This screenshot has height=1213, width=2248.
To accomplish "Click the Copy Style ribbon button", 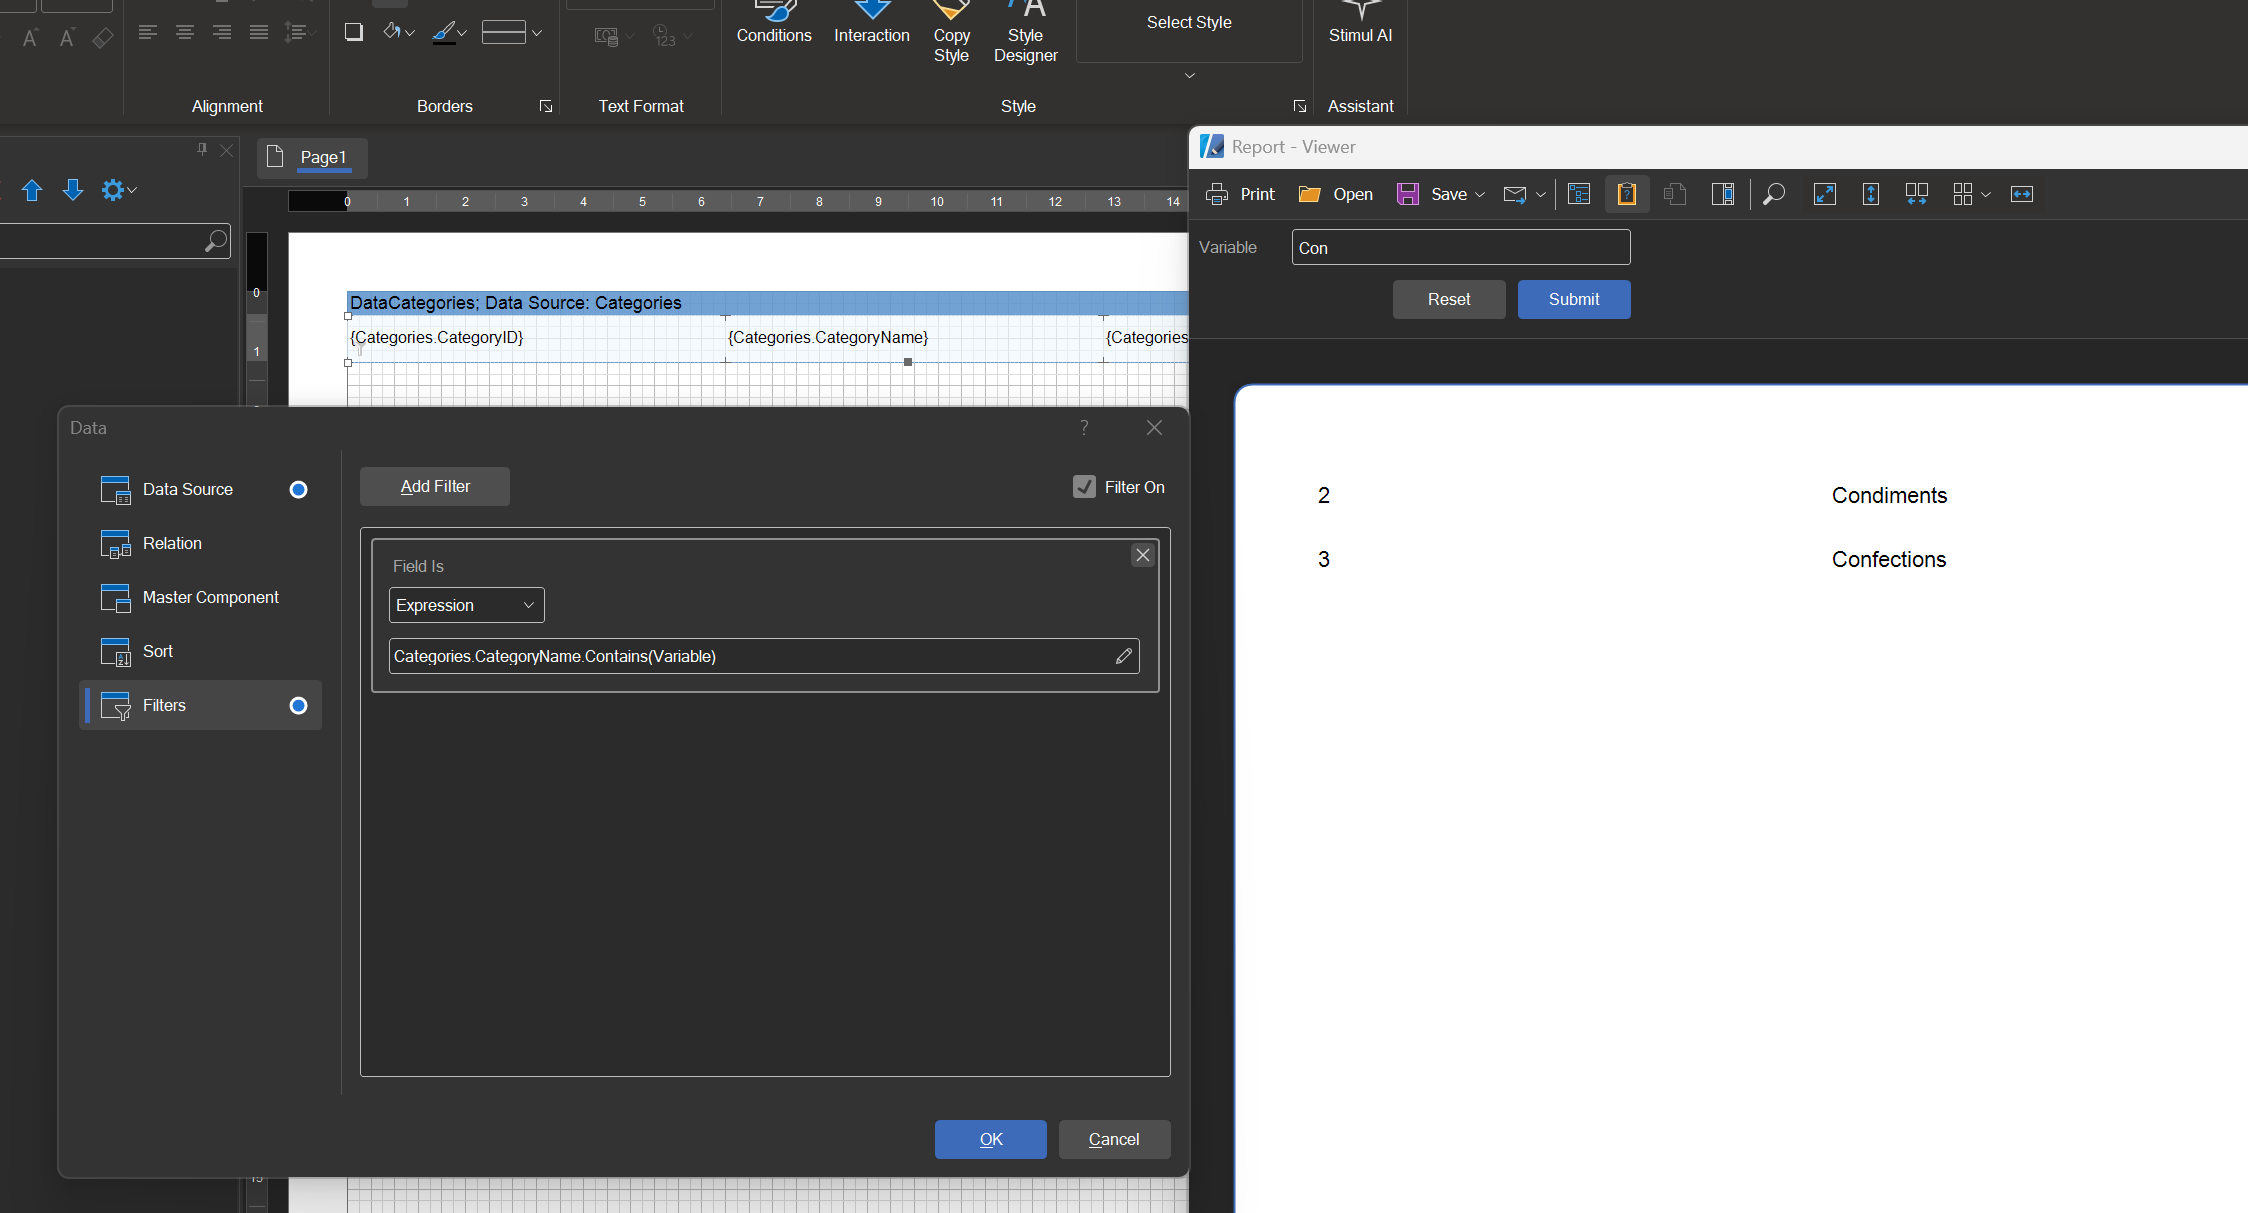I will (951, 34).
